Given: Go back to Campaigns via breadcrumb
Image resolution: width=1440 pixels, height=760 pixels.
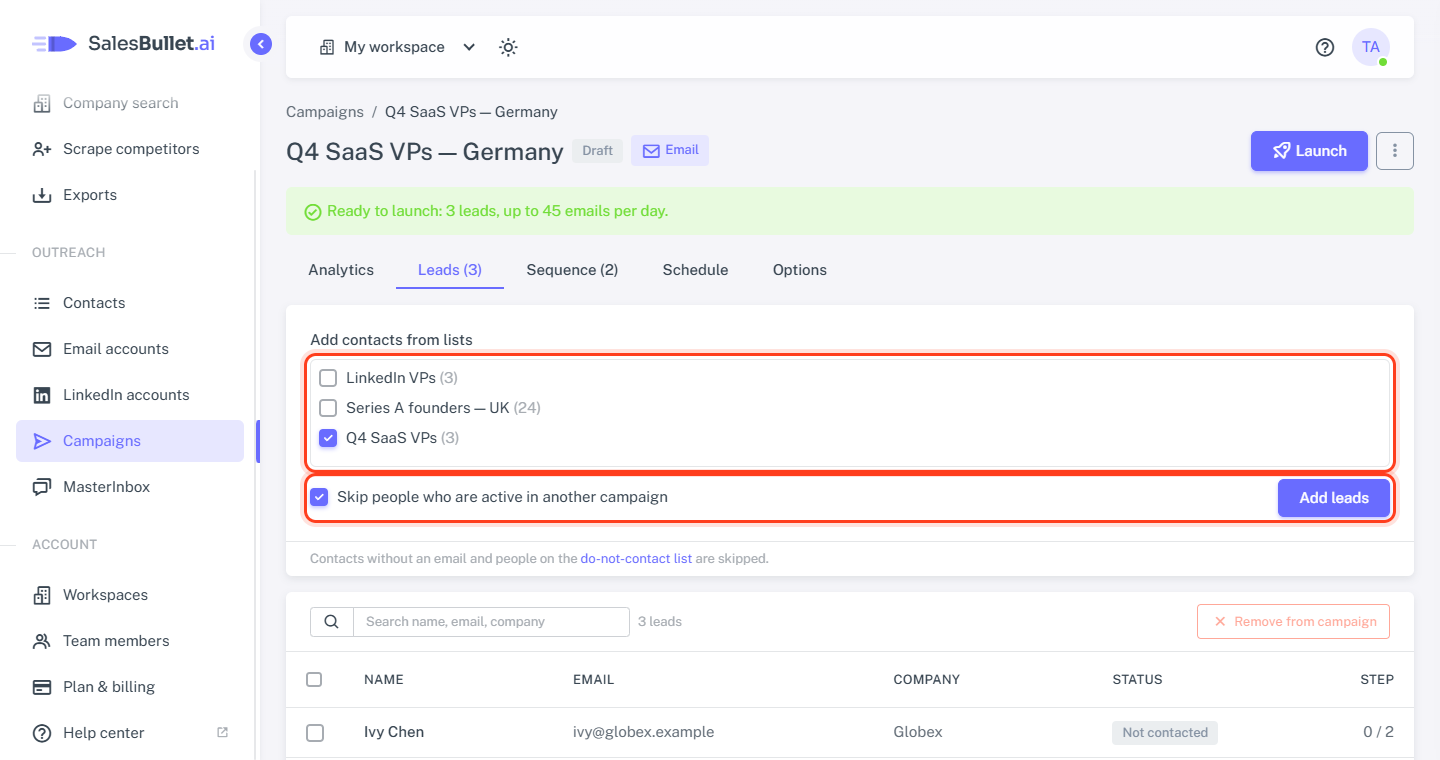Looking at the screenshot, I should point(325,112).
